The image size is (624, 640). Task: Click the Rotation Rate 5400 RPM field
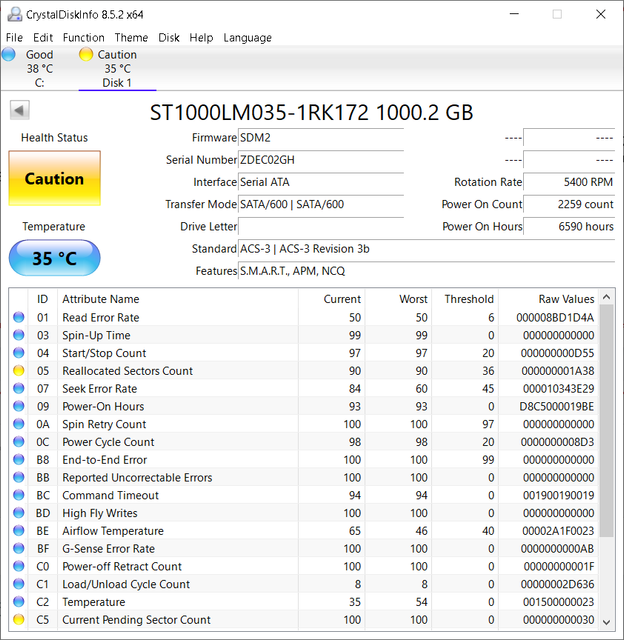pyautogui.click(x=569, y=182)
